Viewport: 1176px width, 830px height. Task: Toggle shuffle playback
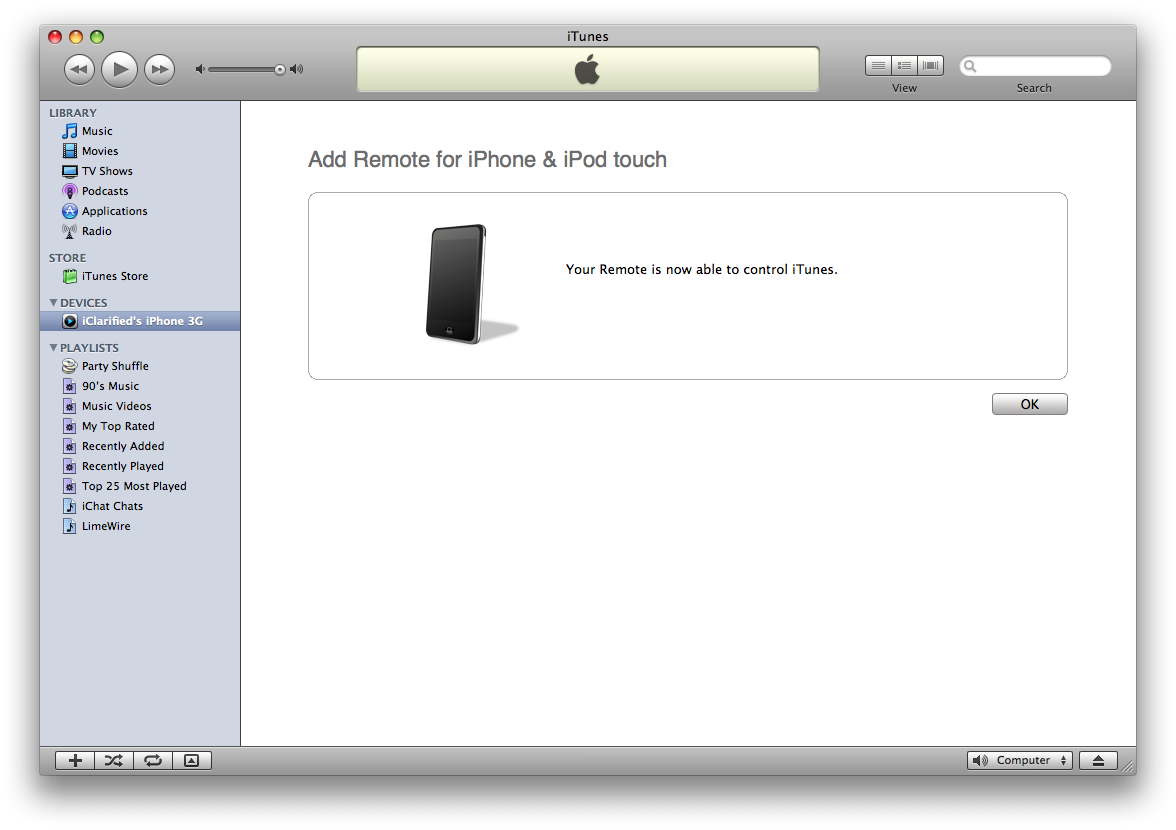[113, 760]
